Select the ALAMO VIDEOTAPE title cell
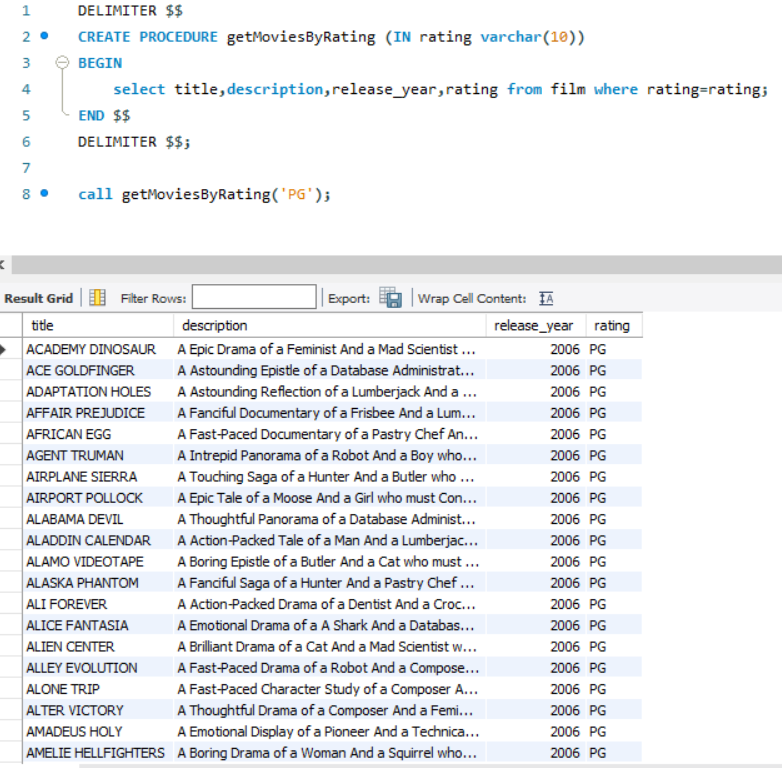The width and height of the screenshot is (782, 770). coord(98,562)
